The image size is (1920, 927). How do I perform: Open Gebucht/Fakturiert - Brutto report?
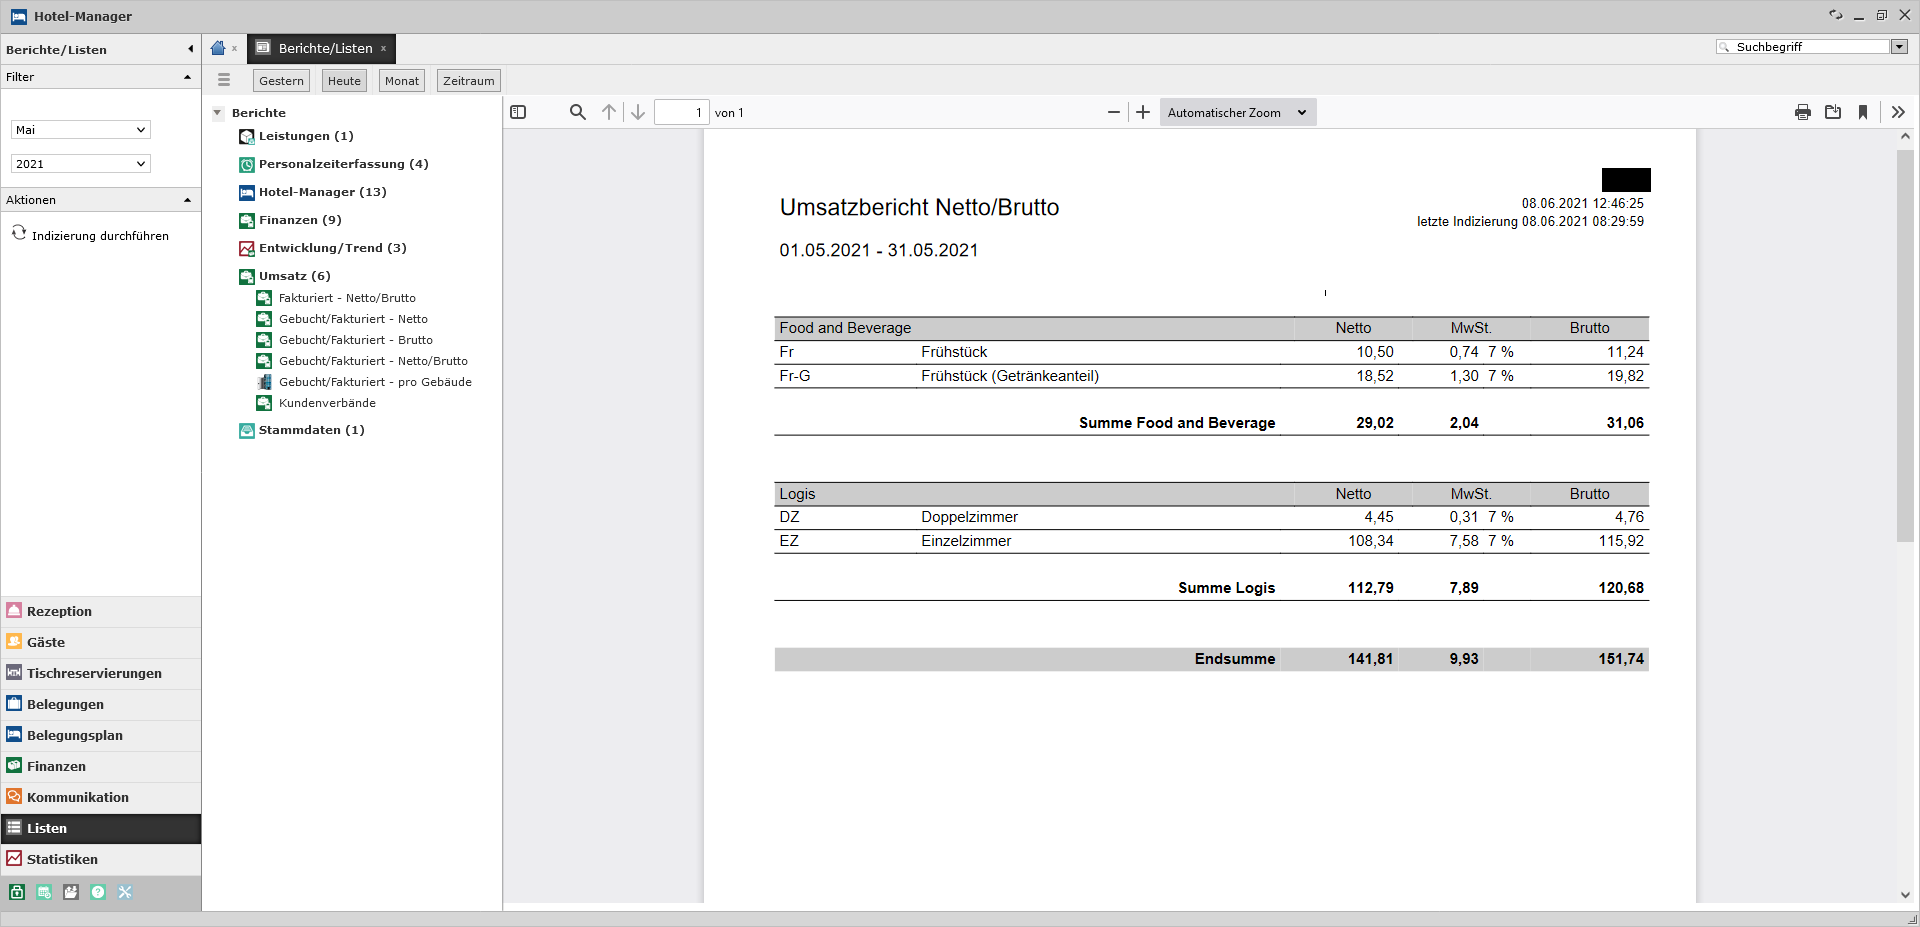356,340
